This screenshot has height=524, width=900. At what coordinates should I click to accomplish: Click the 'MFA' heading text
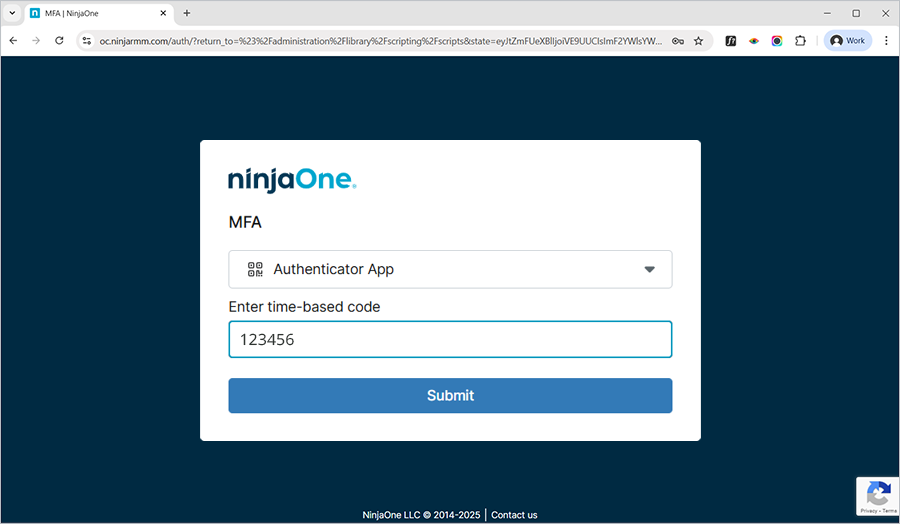point(245,222)
